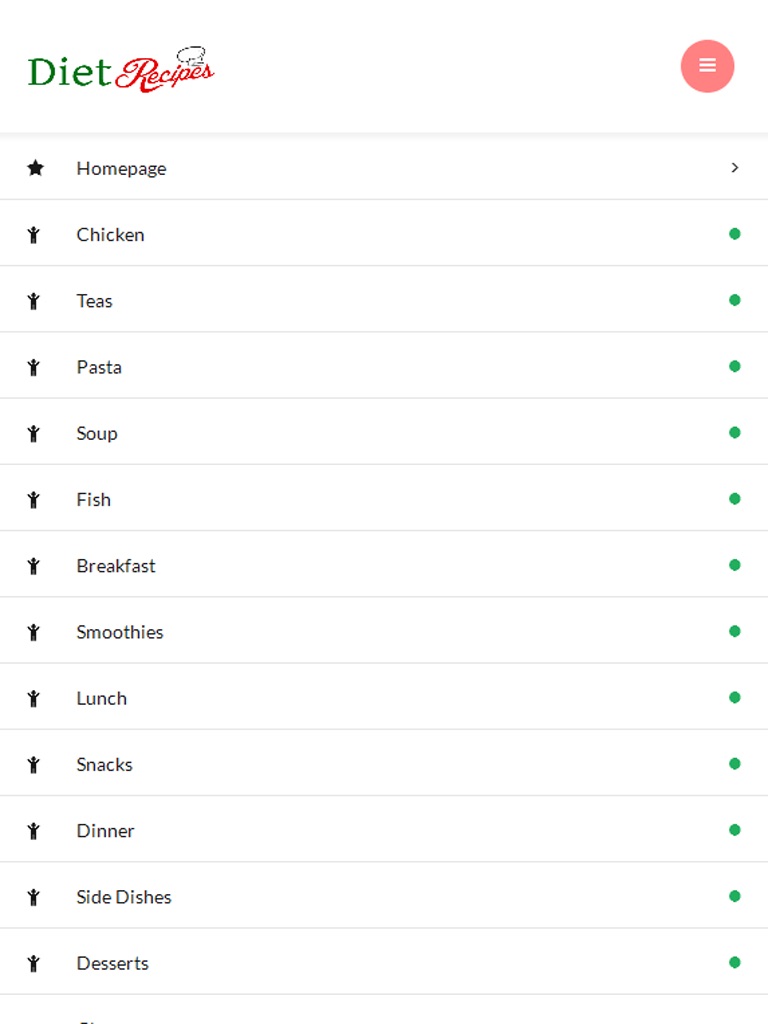Click the green dot on Fish row

pyautogui.click(x=735, y=499)
